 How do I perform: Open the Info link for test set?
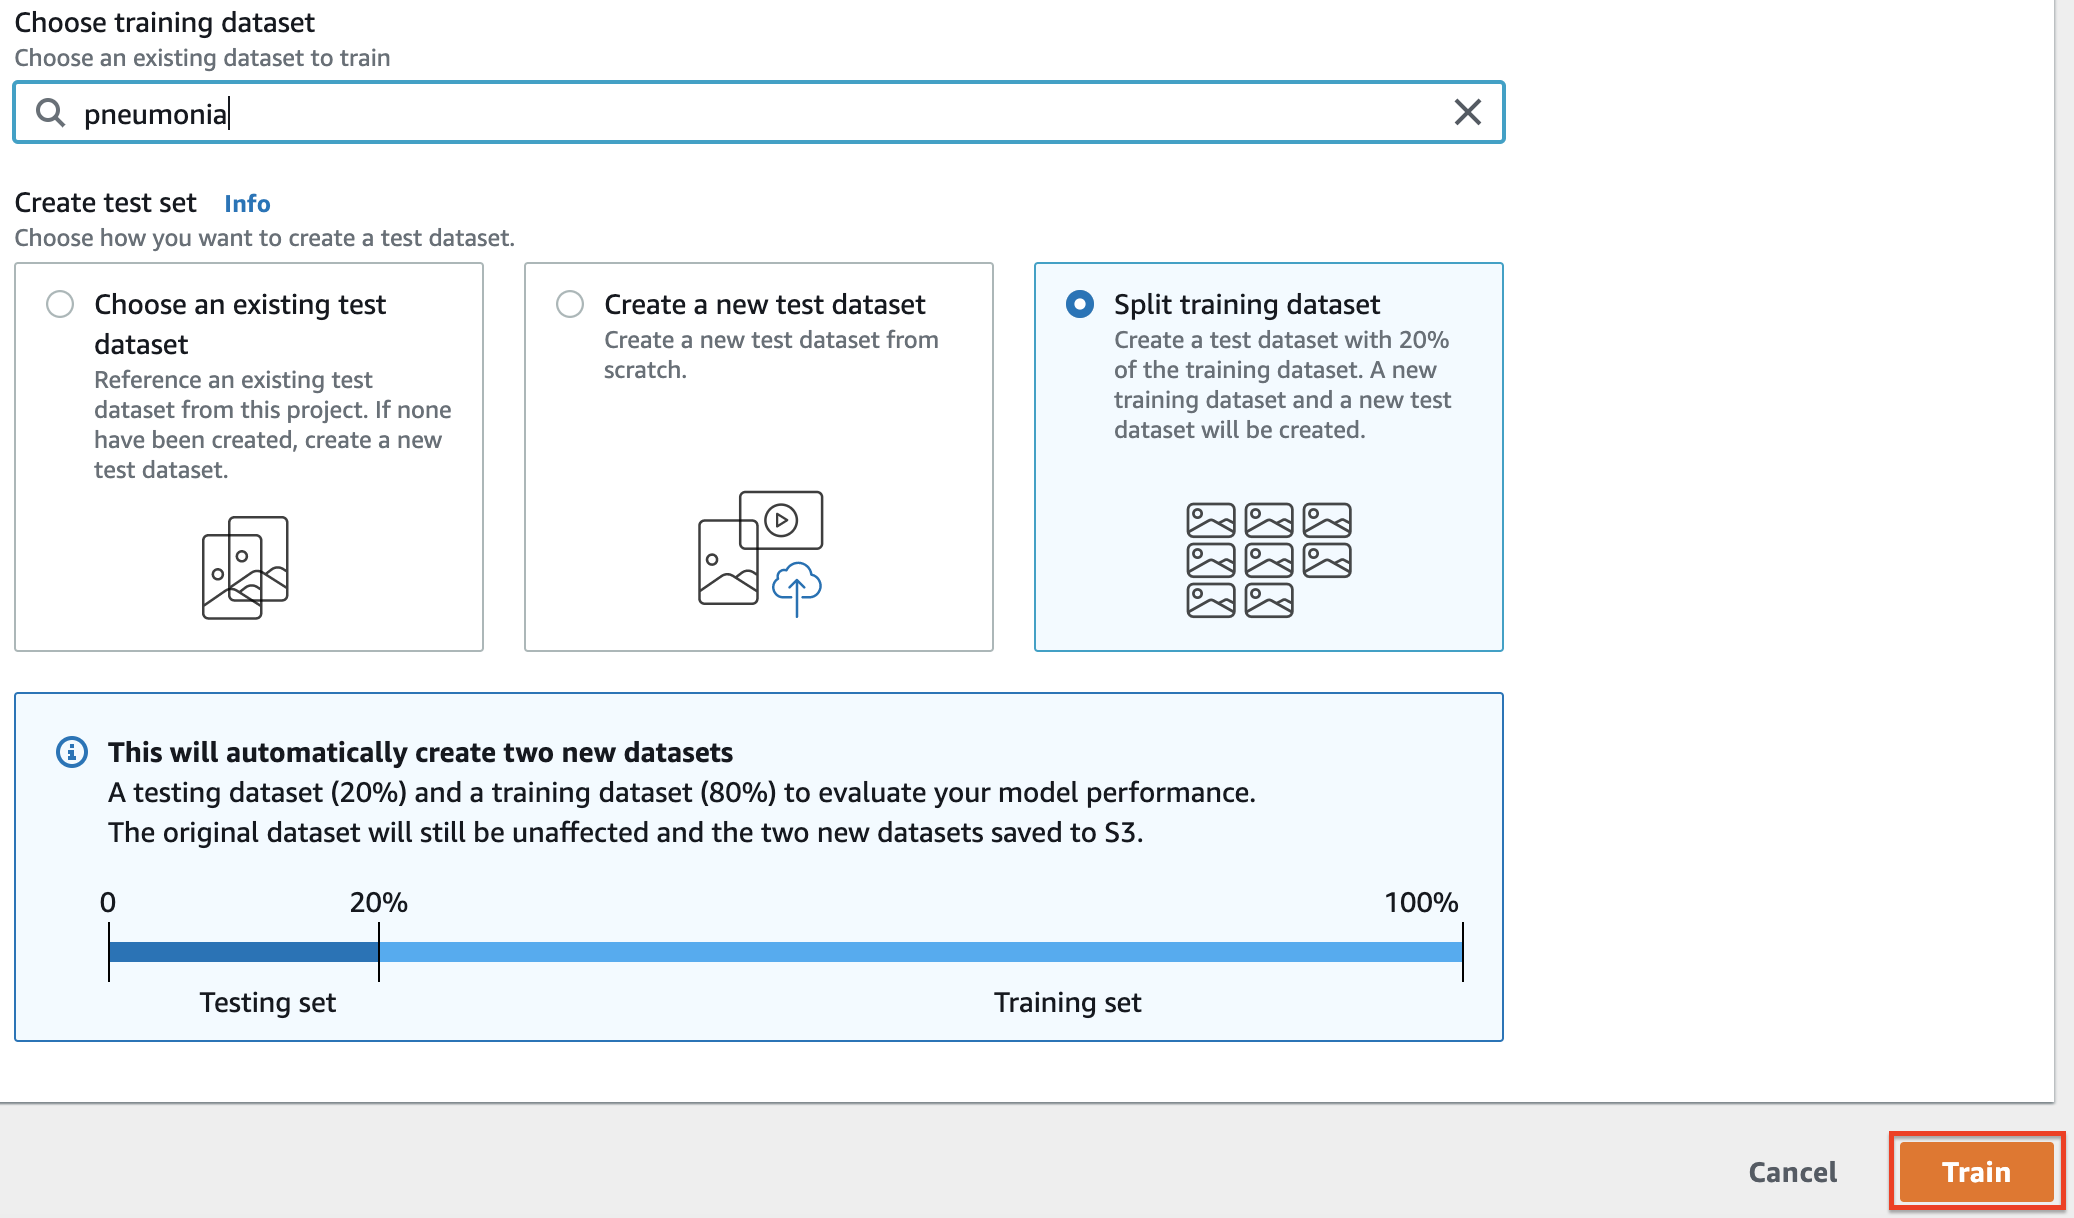(x=247, y=204)
